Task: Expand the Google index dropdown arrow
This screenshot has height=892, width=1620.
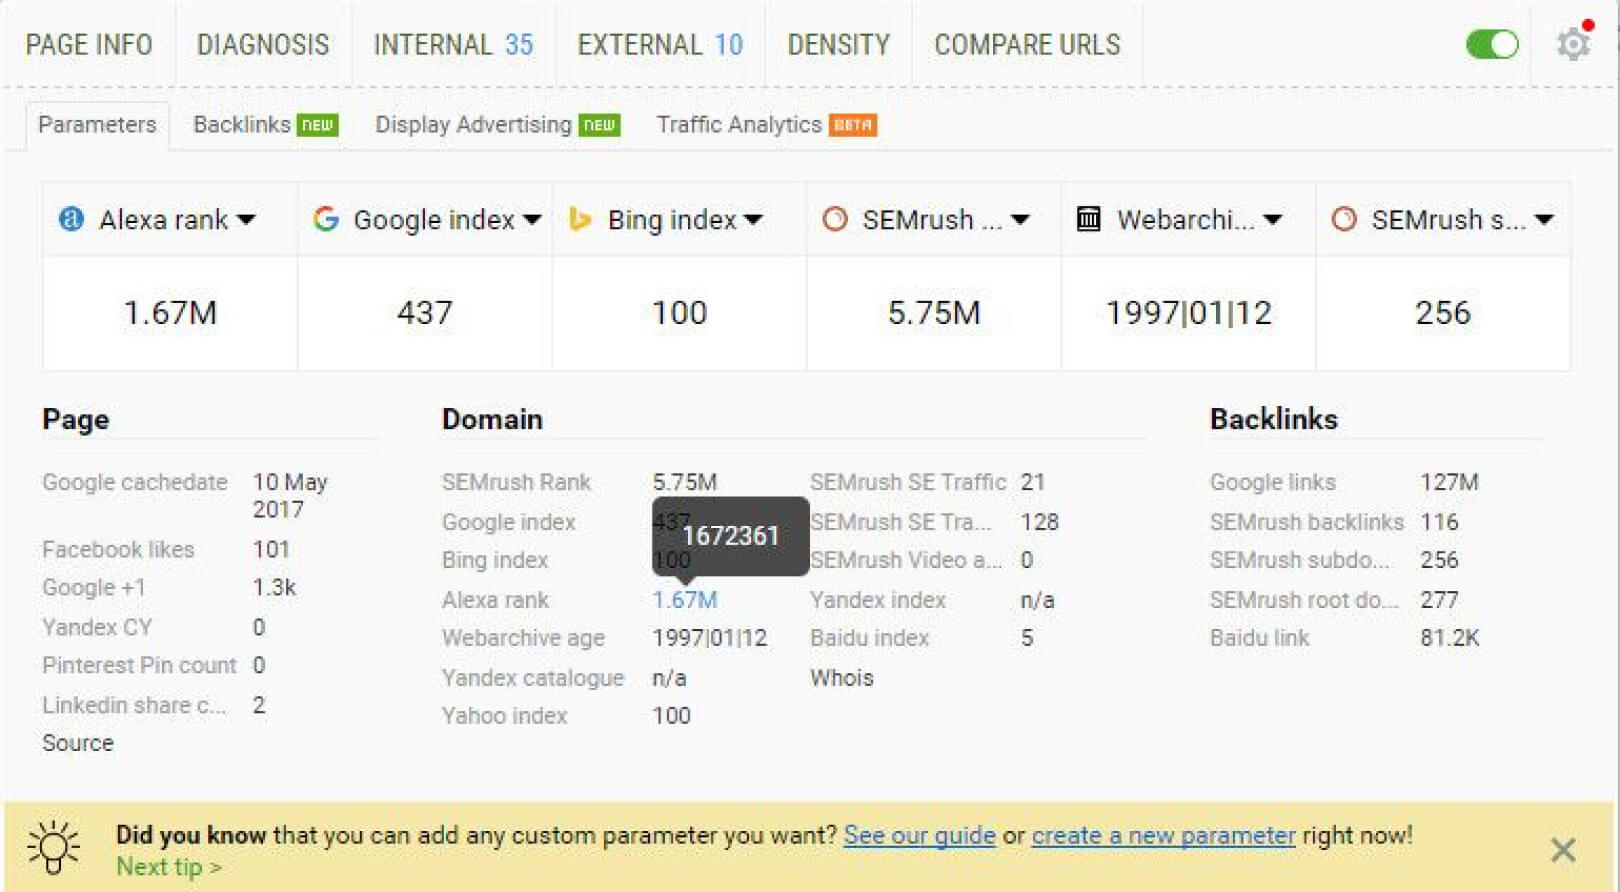Action: (x=532, y=220)
